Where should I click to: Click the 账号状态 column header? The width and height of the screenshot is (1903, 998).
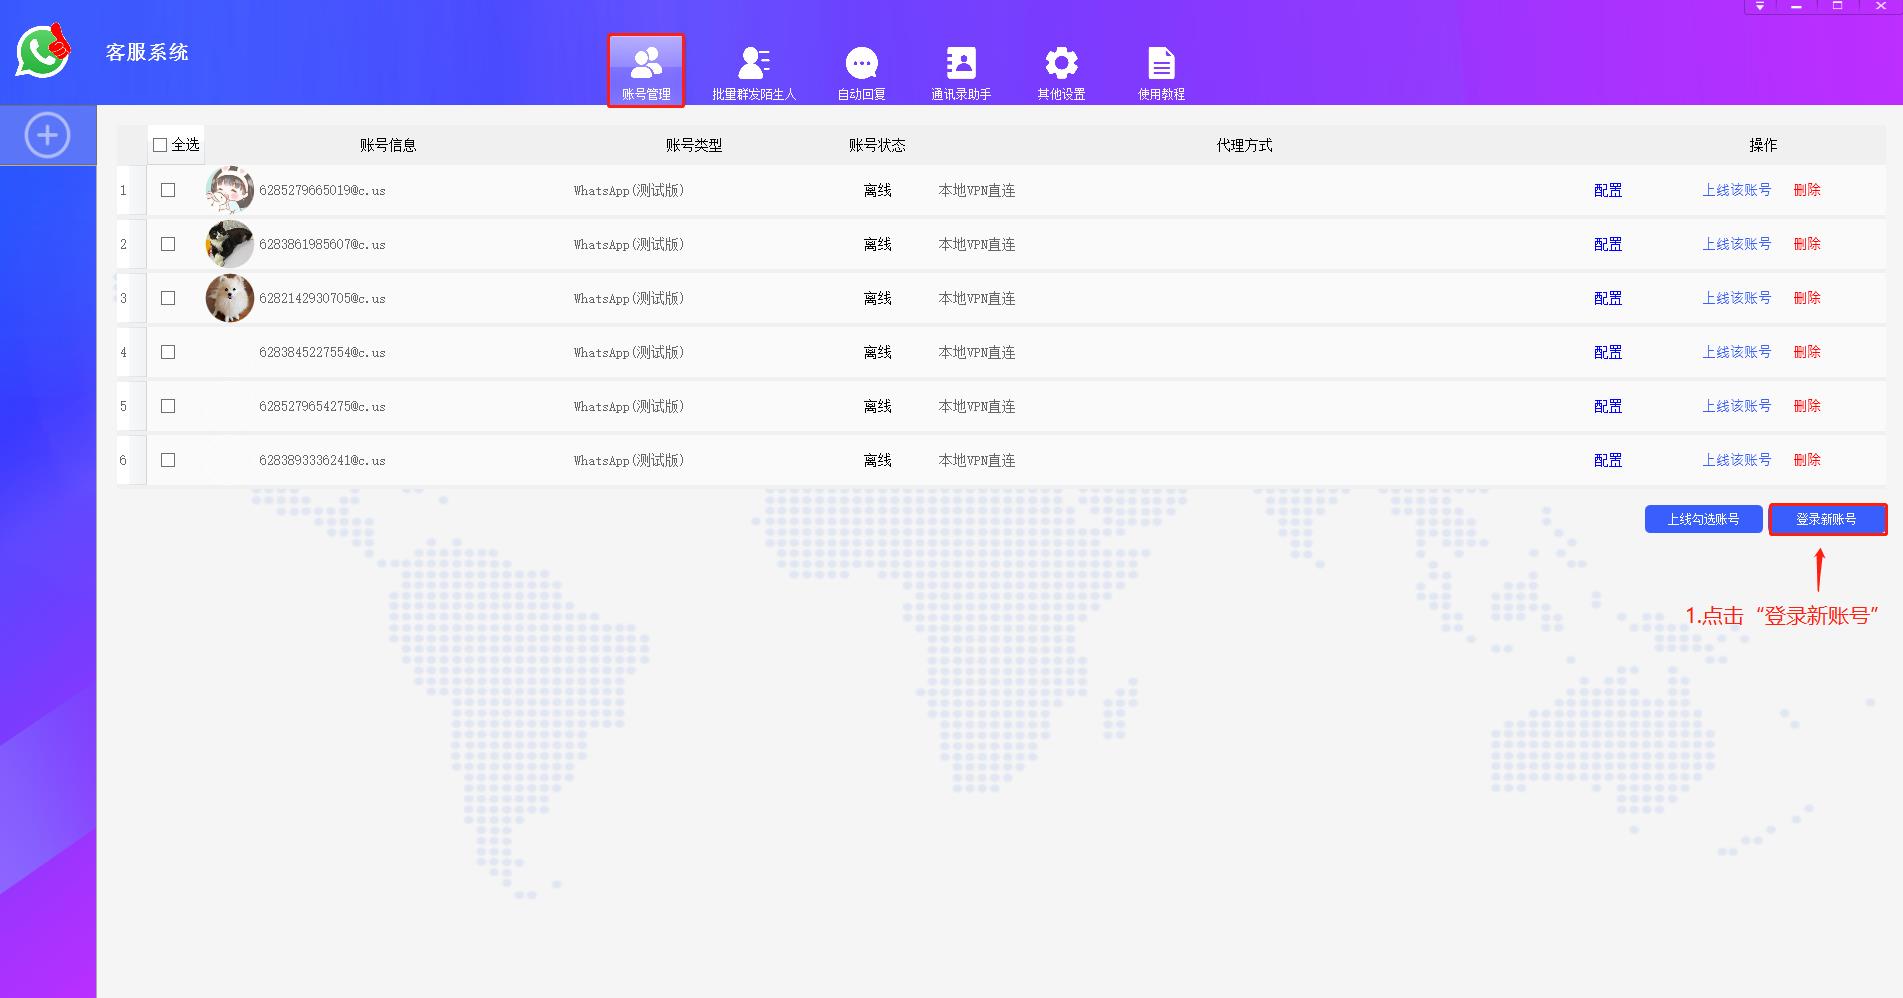(876, 145)
